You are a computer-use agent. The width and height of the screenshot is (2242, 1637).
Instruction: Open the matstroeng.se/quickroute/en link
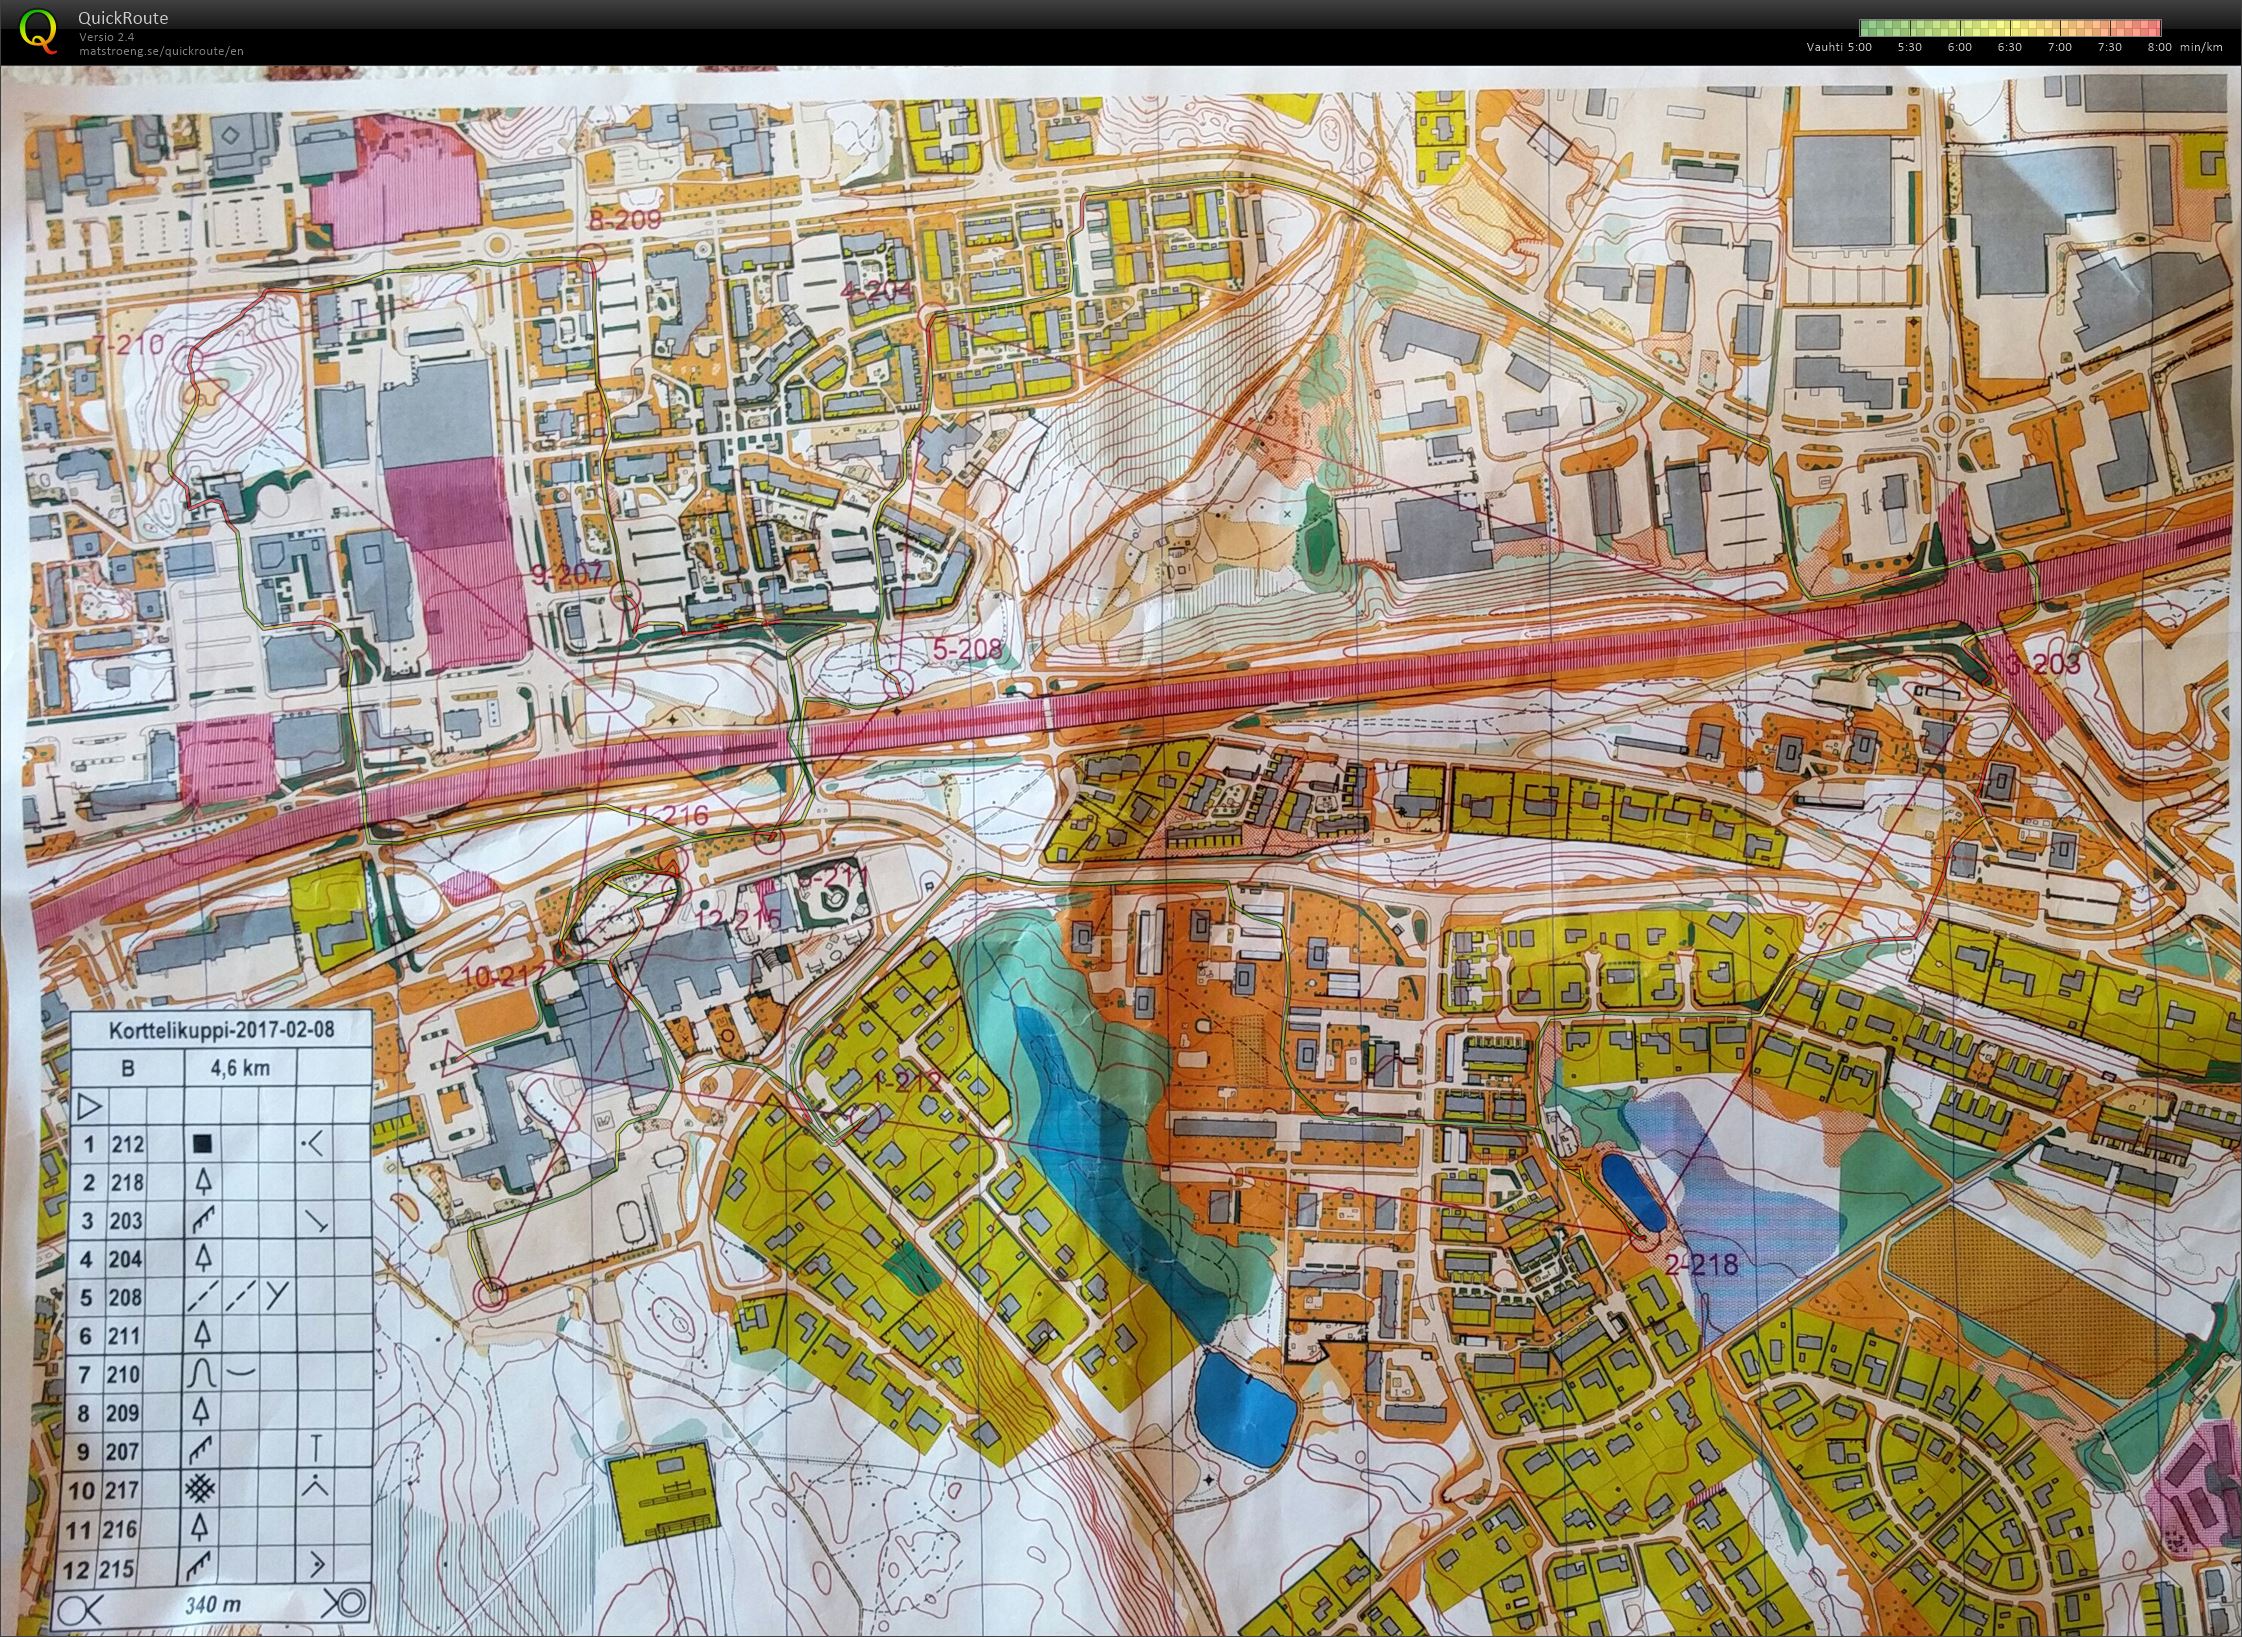coord(160,51)
